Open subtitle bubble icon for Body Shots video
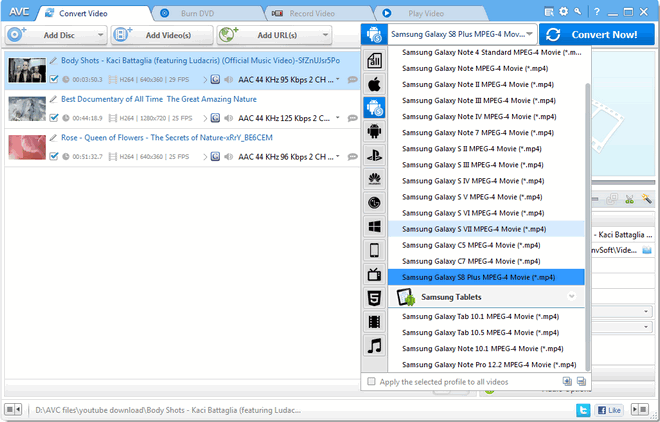660x422 pixels. [x=353, y=80]
